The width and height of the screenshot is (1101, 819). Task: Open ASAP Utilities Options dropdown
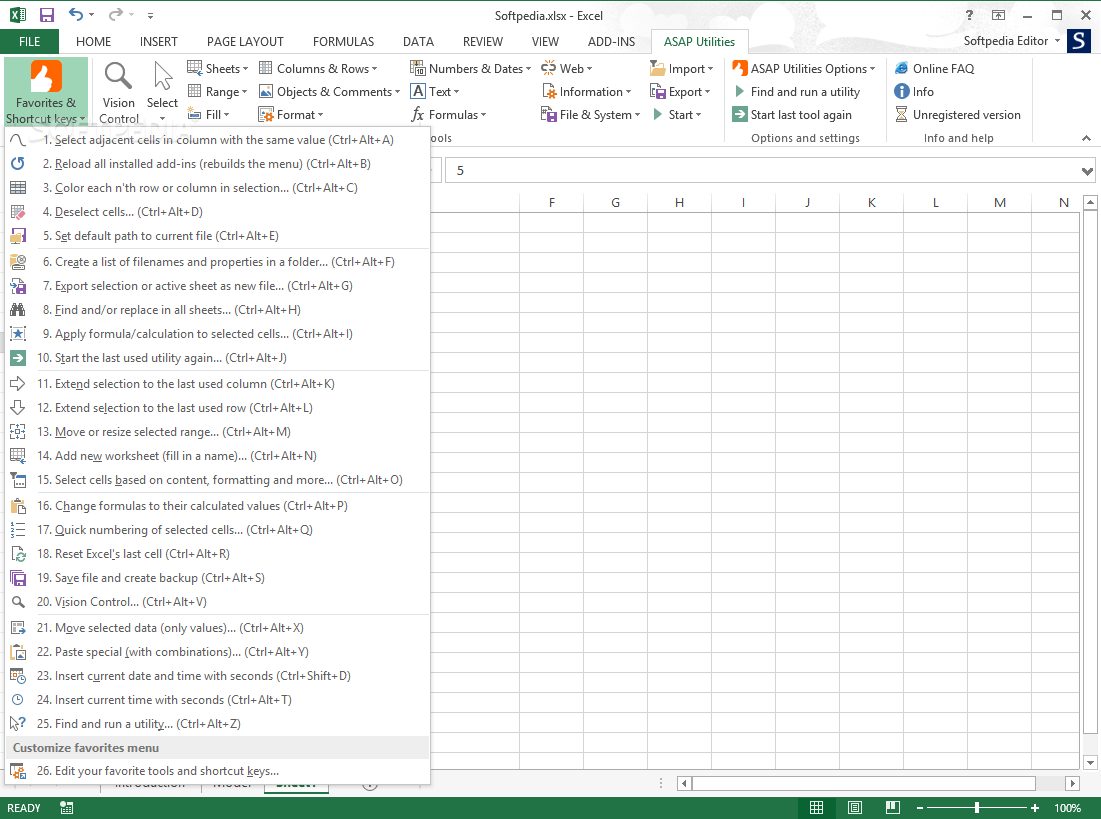point(804,68)
